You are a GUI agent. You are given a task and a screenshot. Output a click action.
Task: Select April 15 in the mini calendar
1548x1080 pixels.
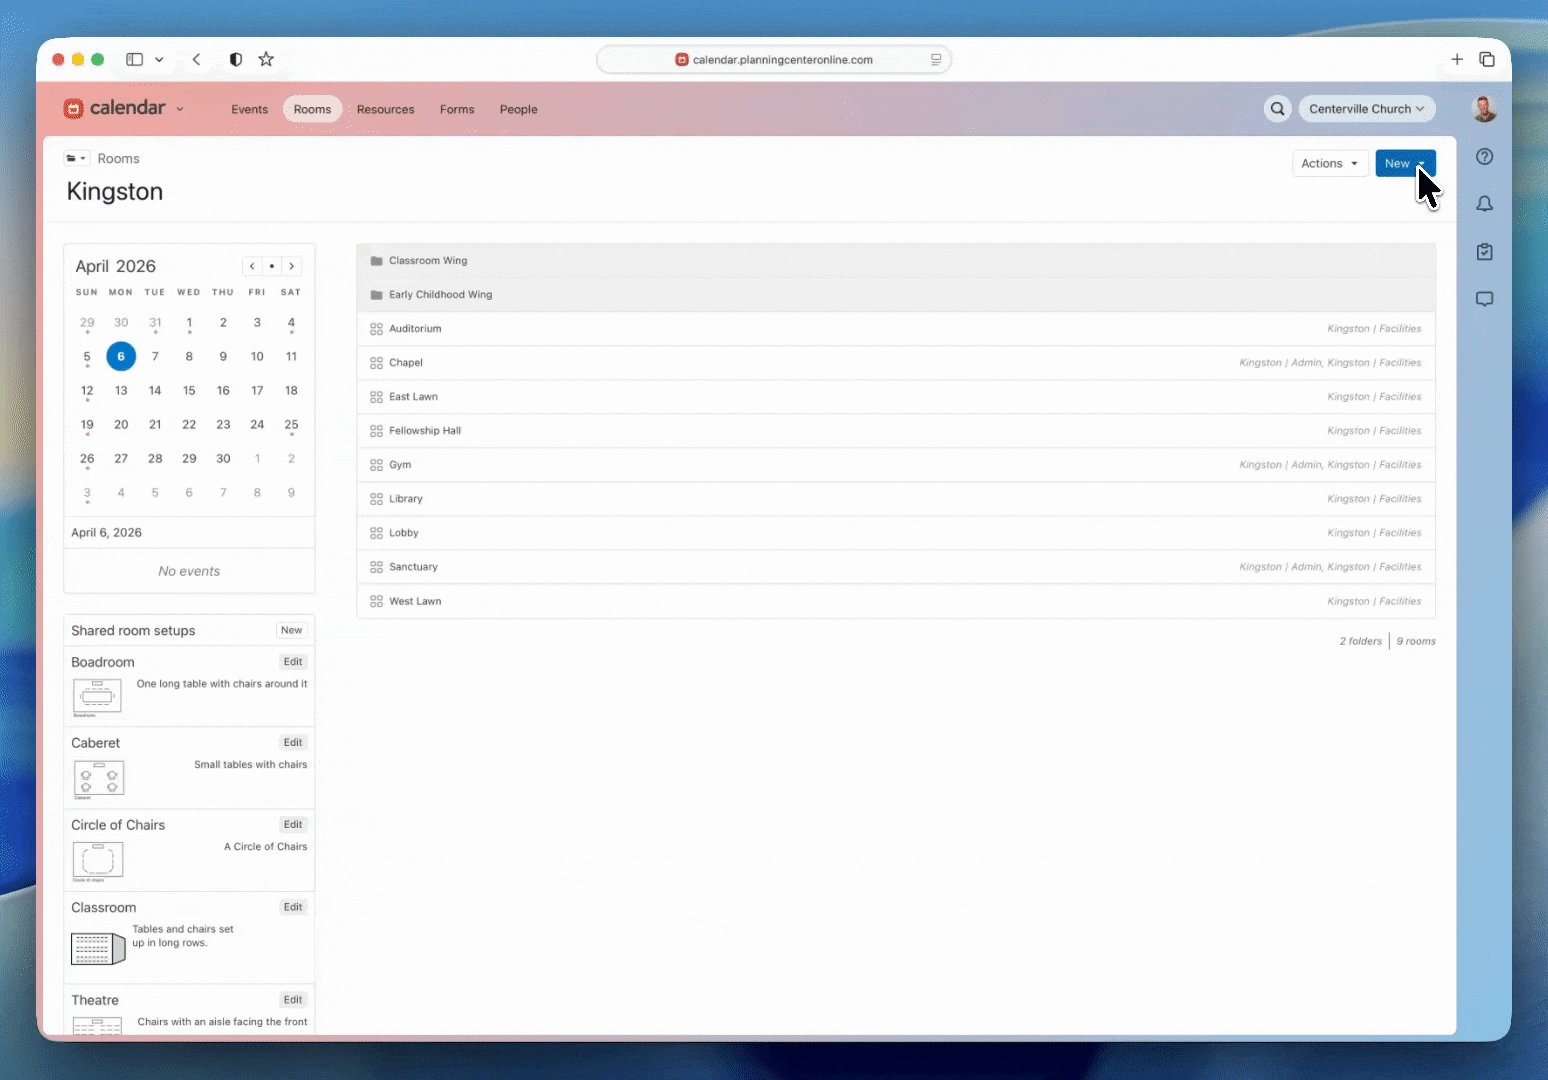pos(189,391)
